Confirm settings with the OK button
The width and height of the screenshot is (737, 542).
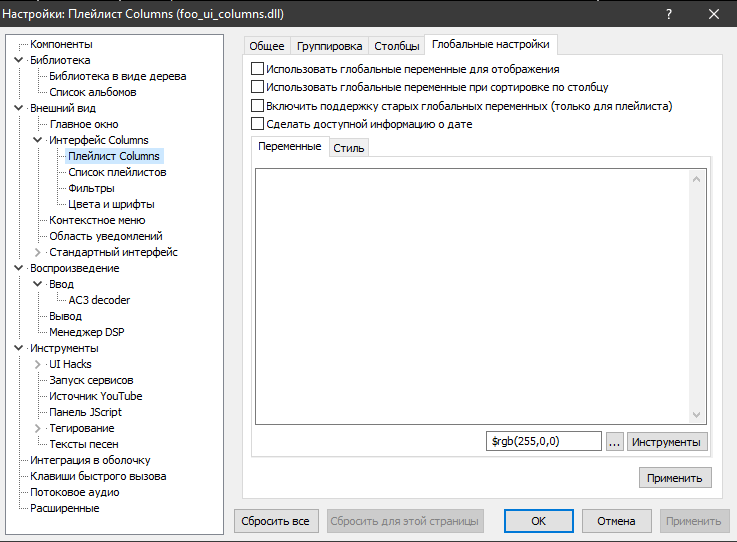click(x=538, y=521)
